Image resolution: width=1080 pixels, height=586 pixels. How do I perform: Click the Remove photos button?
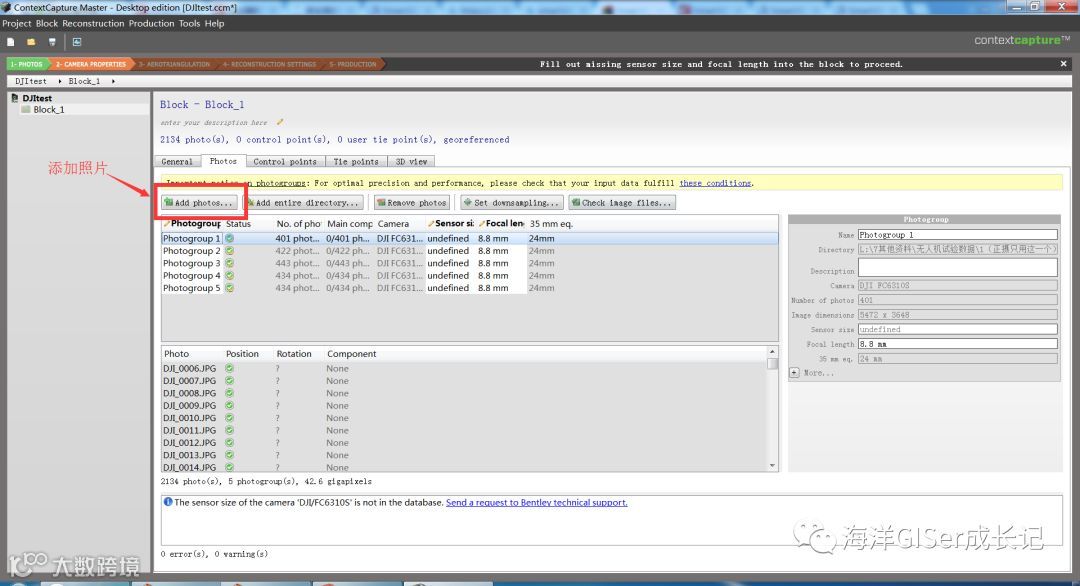(x=412, y=202)
